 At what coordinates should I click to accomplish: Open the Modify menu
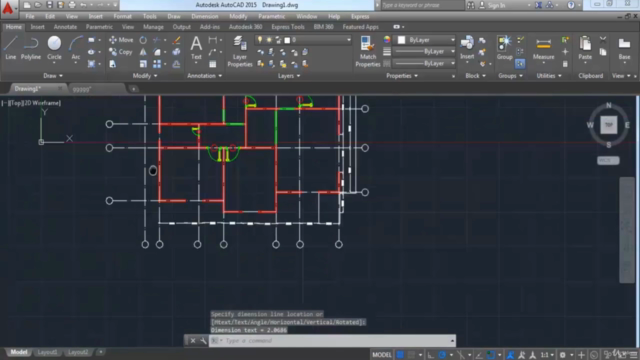tap(238, 16)
